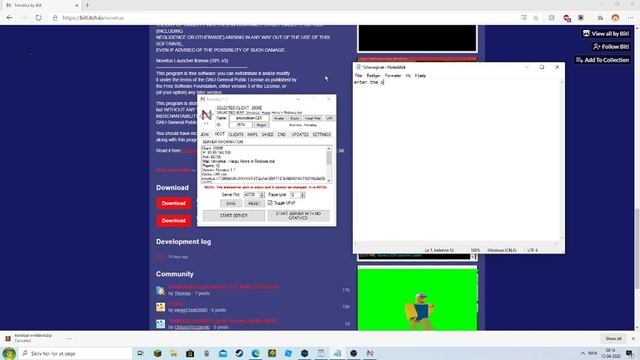The image size is (640, 360).
Task: Open a new browser tab with plus
Action: [x=88, y=5]
